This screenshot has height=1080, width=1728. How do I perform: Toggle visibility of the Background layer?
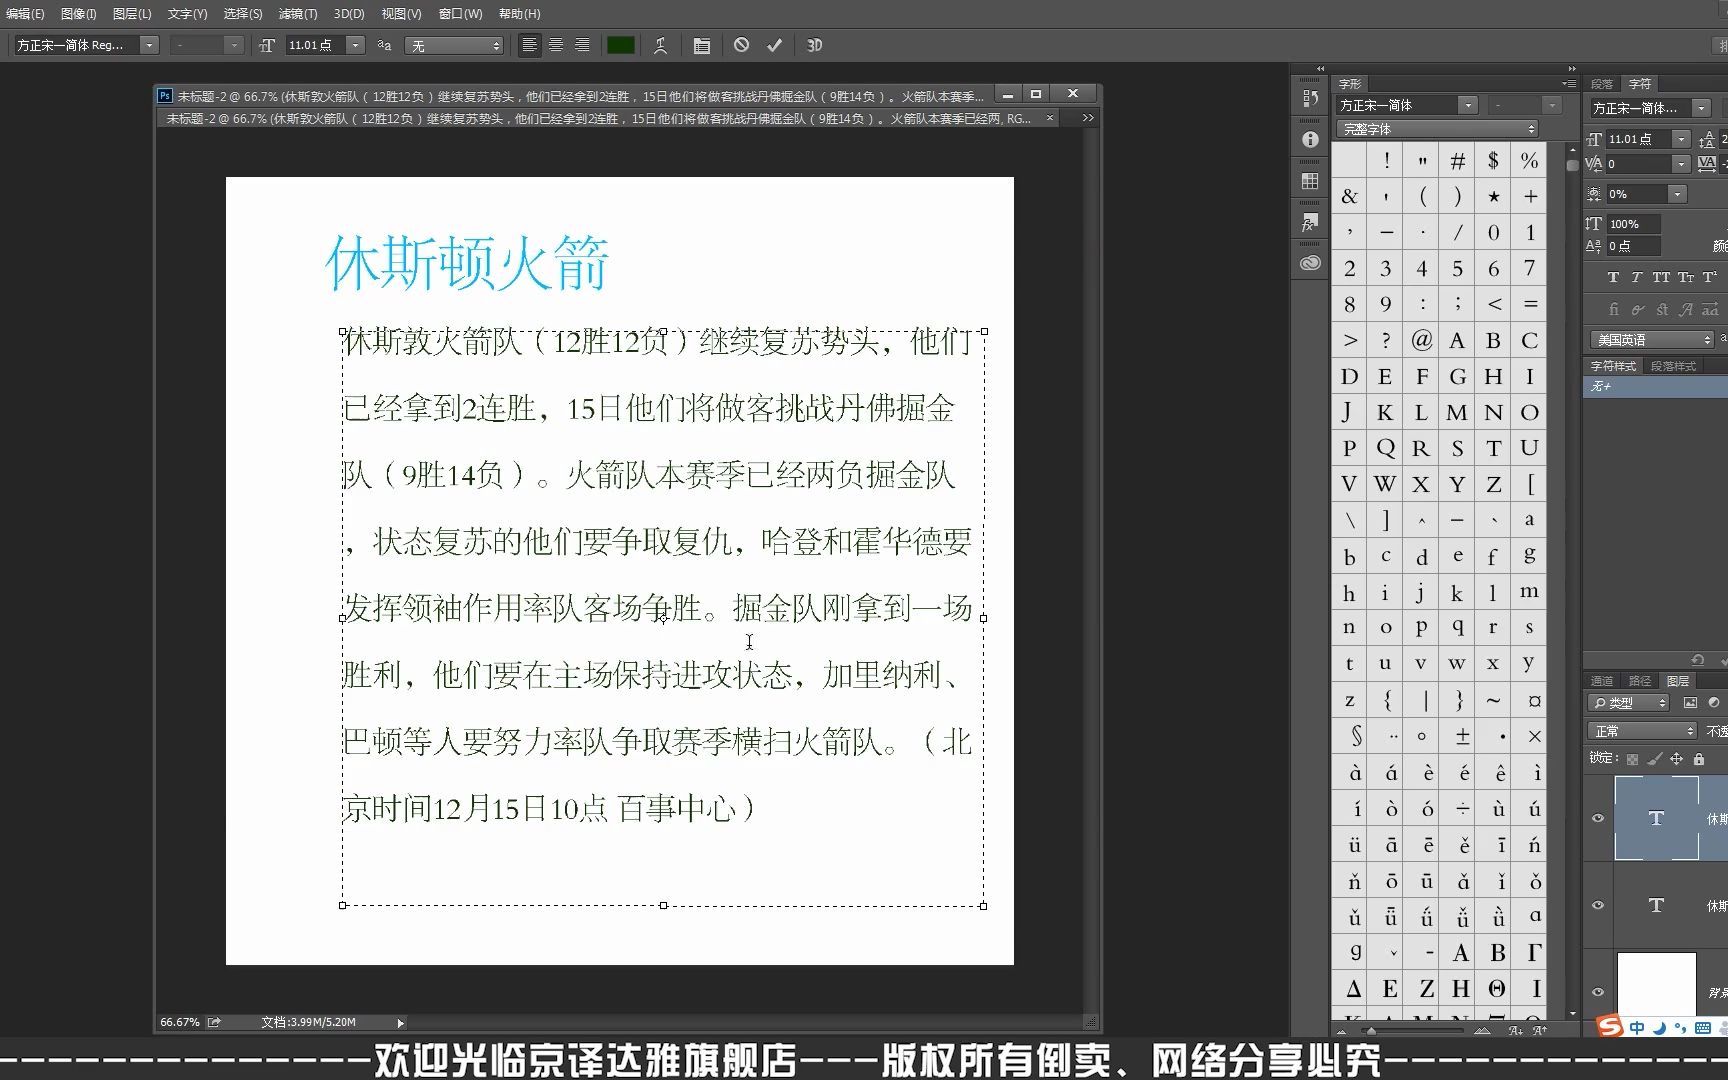coord(1598,990)
